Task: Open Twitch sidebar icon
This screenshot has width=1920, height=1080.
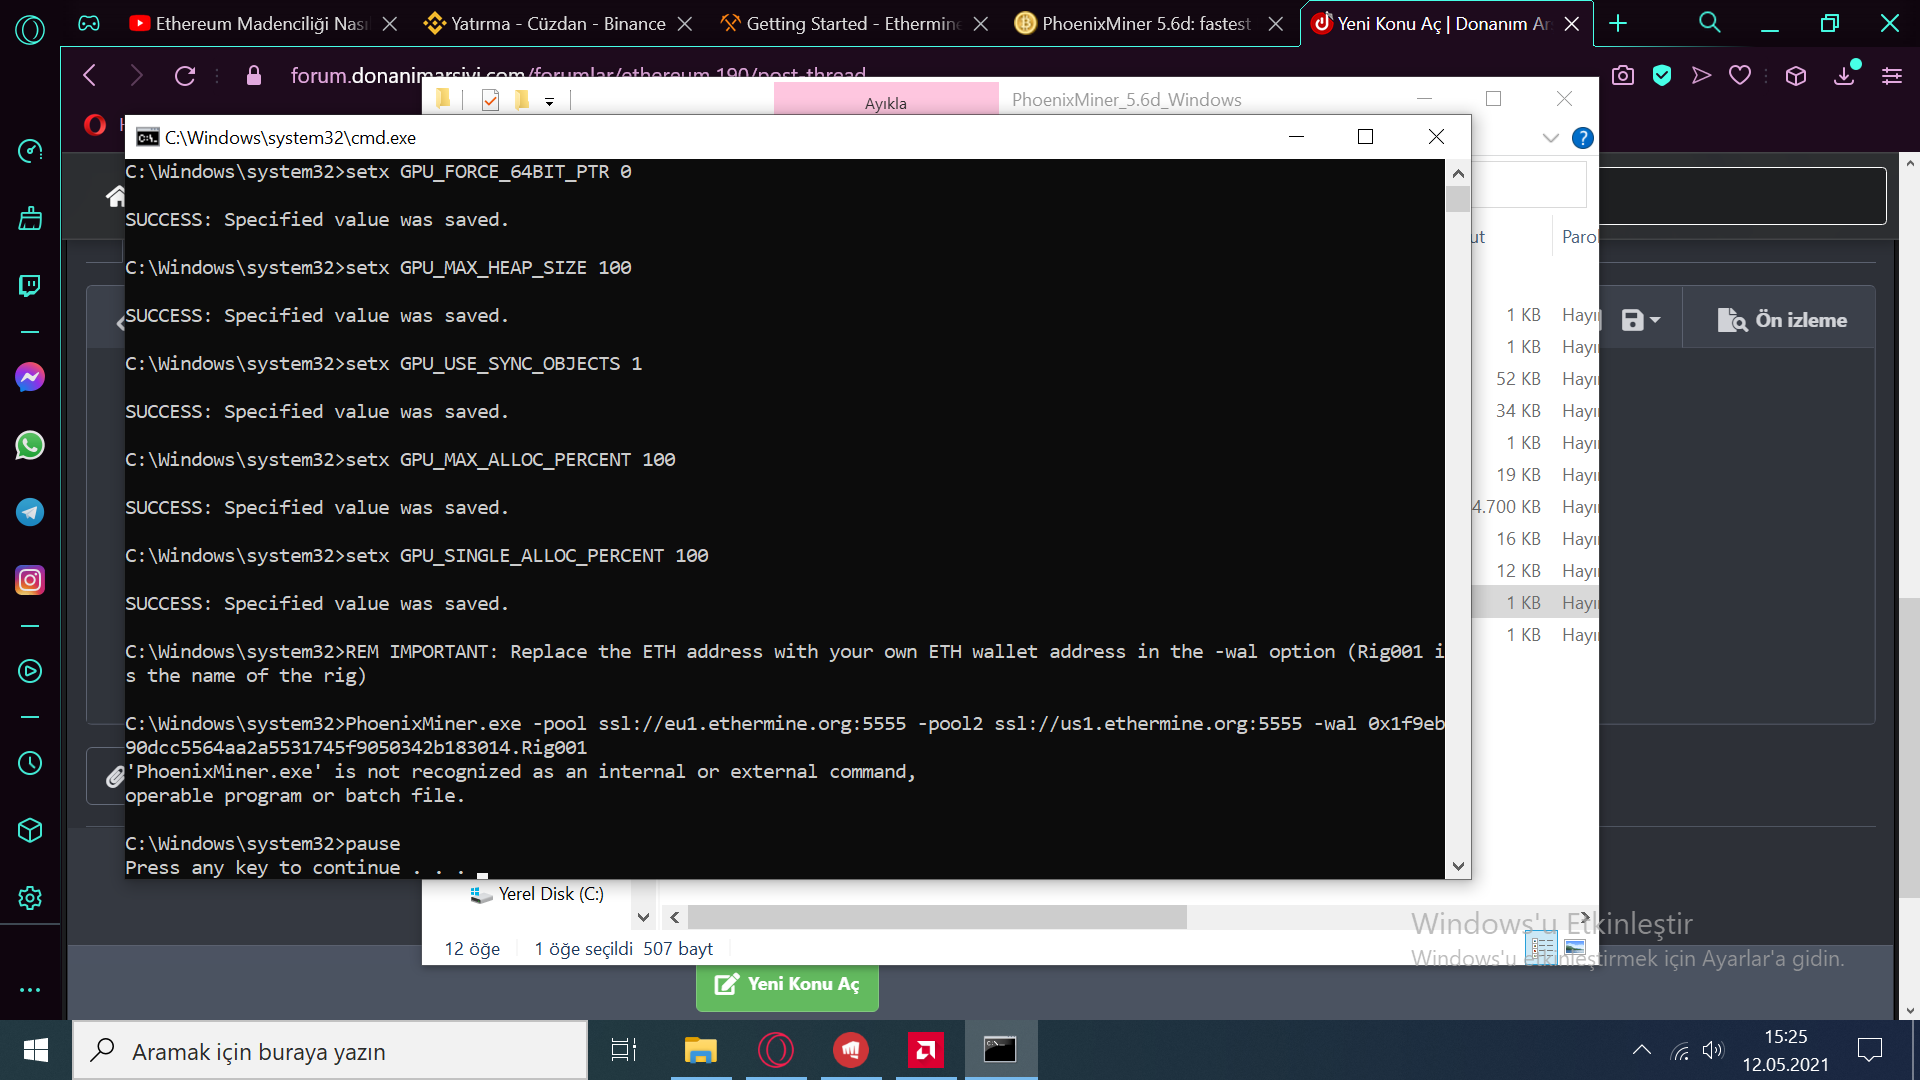Action: point(30,286)
